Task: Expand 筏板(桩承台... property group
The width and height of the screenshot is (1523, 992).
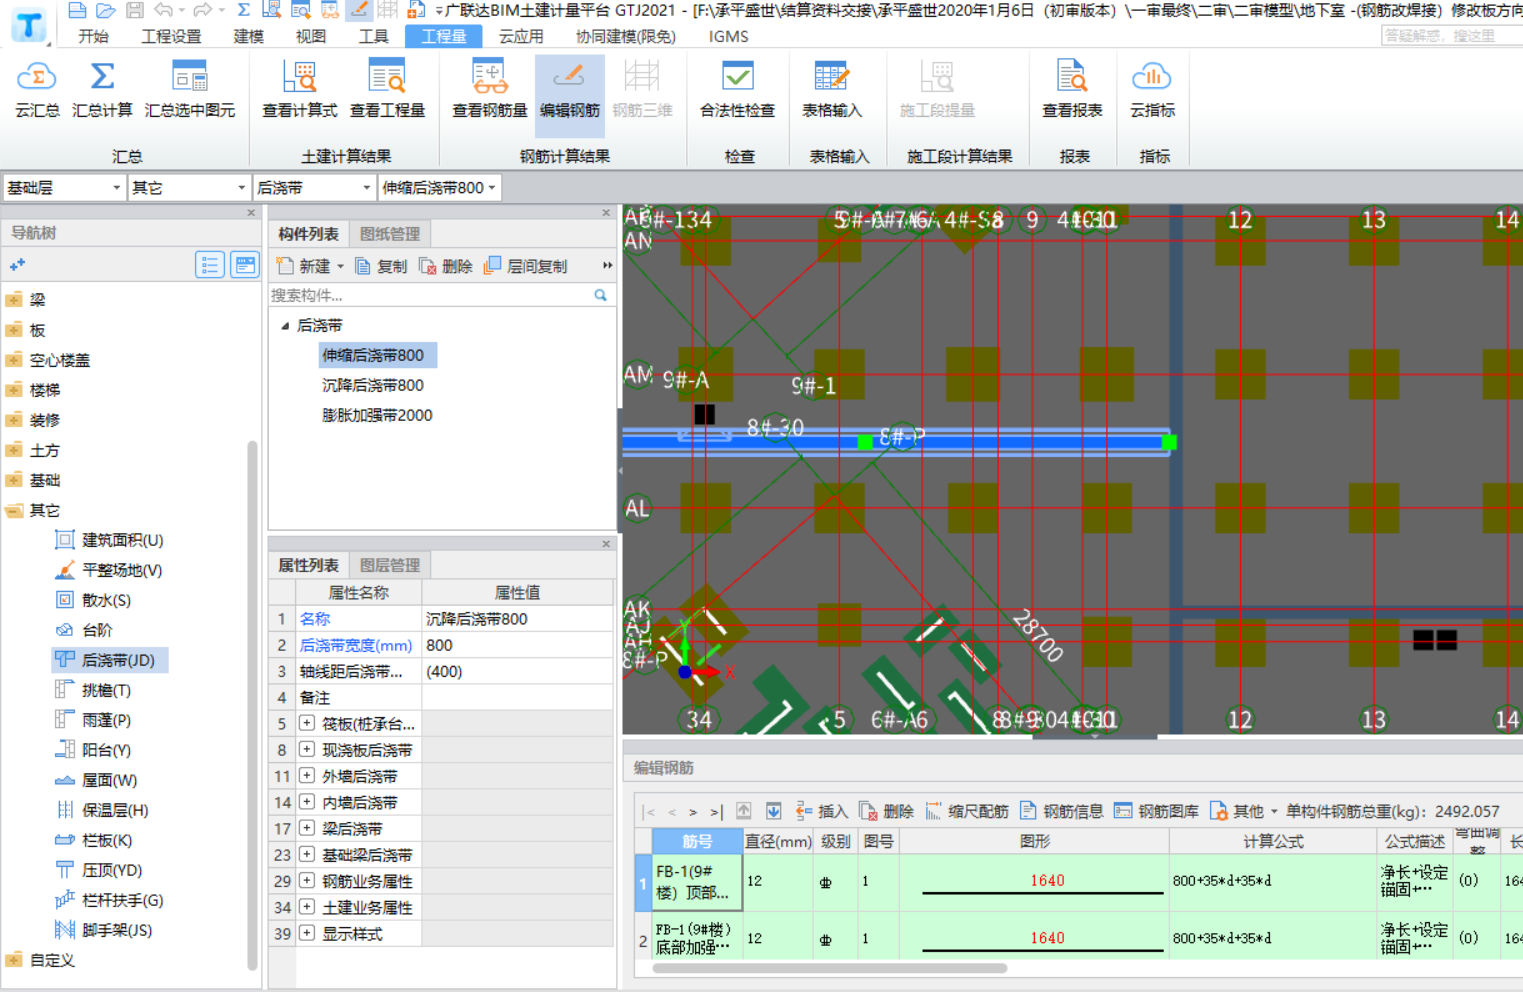Action: [x=307, y=723]
